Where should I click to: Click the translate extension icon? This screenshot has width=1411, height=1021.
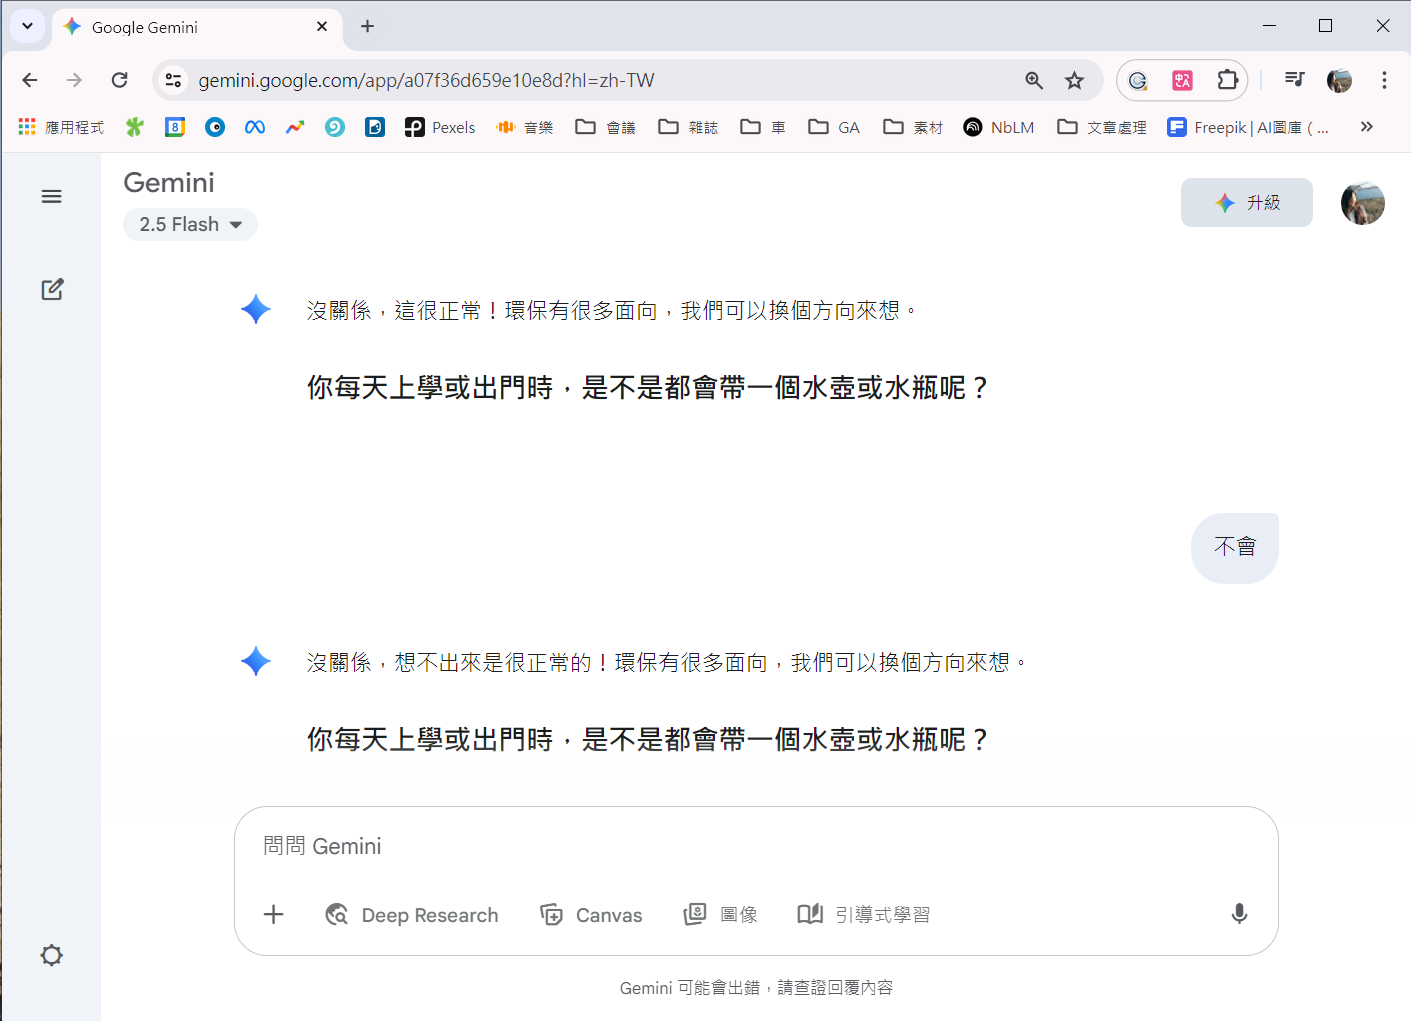(x=1182, y=80)
